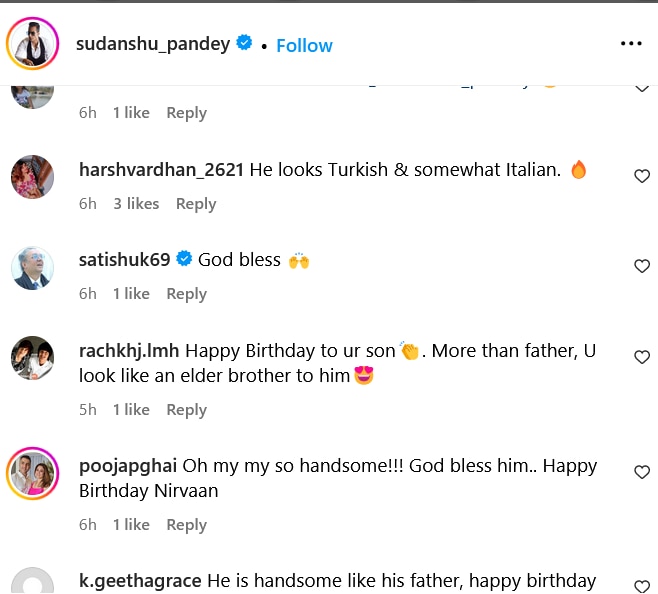Click sudanshu_pandey's profile picture
658x594 pixels.
pyautogui.click(x=32, y=45)
